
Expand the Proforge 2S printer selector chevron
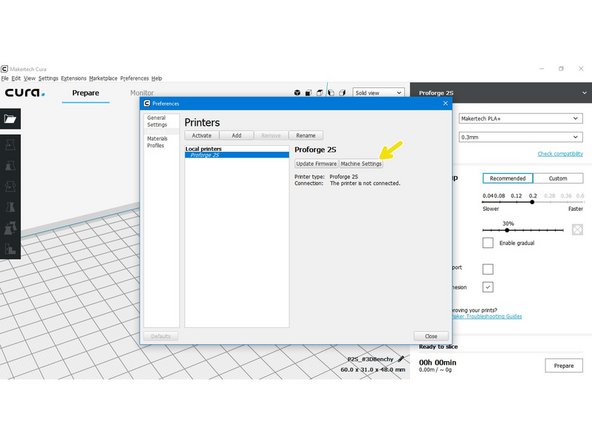click(x=584, y=93)
